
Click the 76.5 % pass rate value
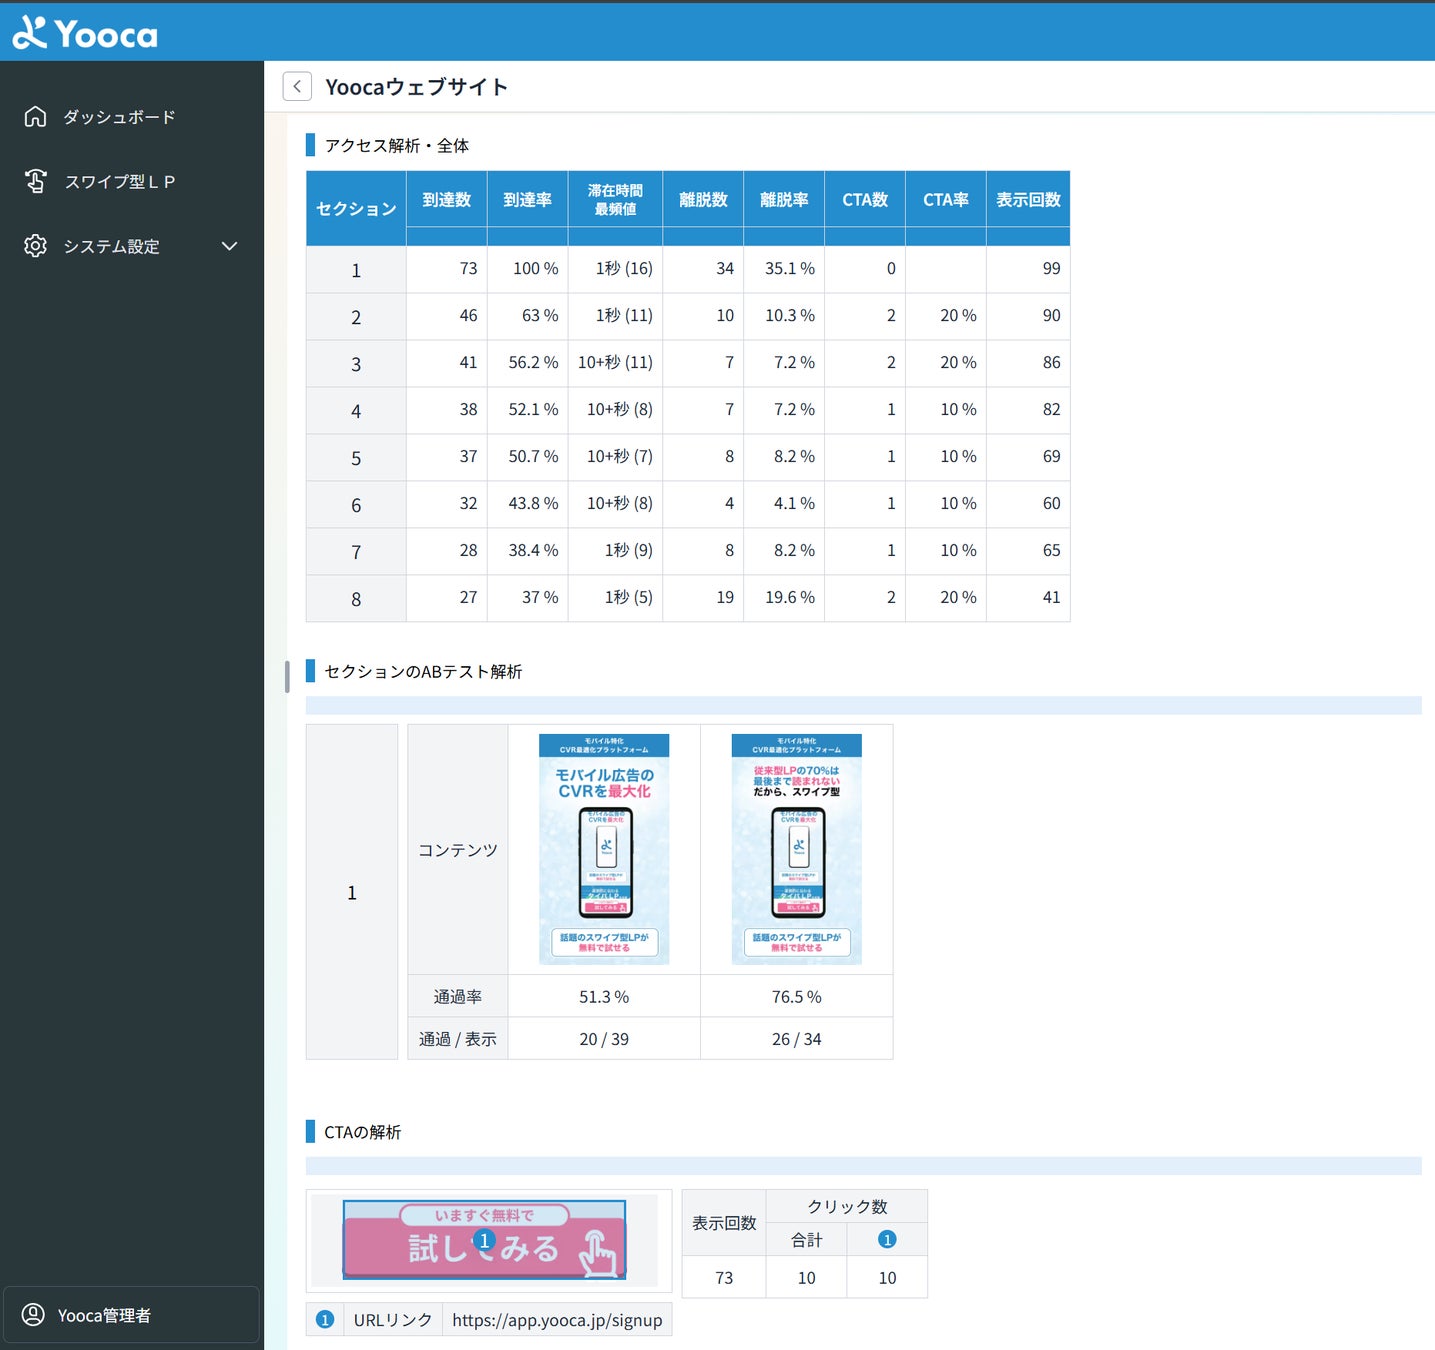(796, 997)
